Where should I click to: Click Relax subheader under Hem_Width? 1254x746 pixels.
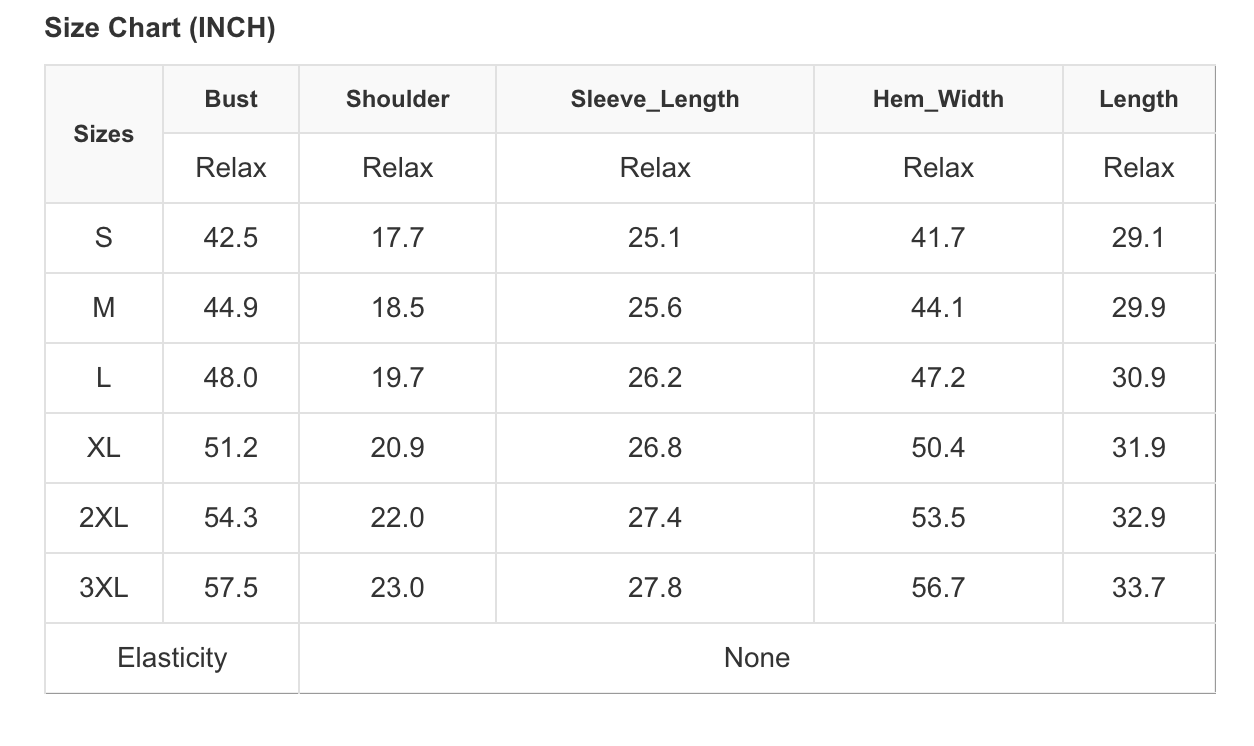938,168
